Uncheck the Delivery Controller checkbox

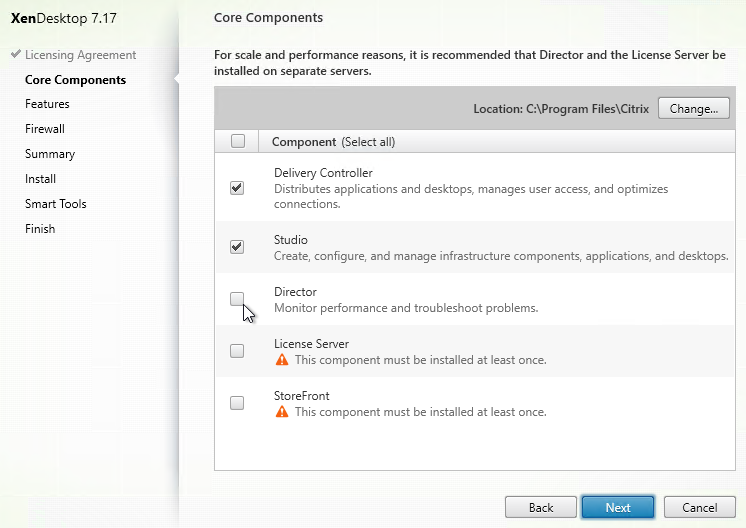pos(237,188)
